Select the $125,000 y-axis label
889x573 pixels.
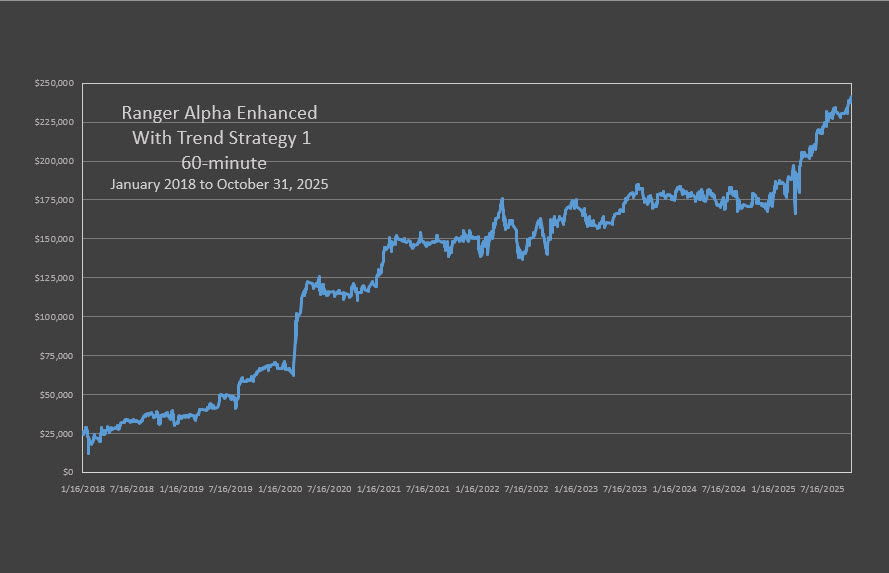coord(56,278)
